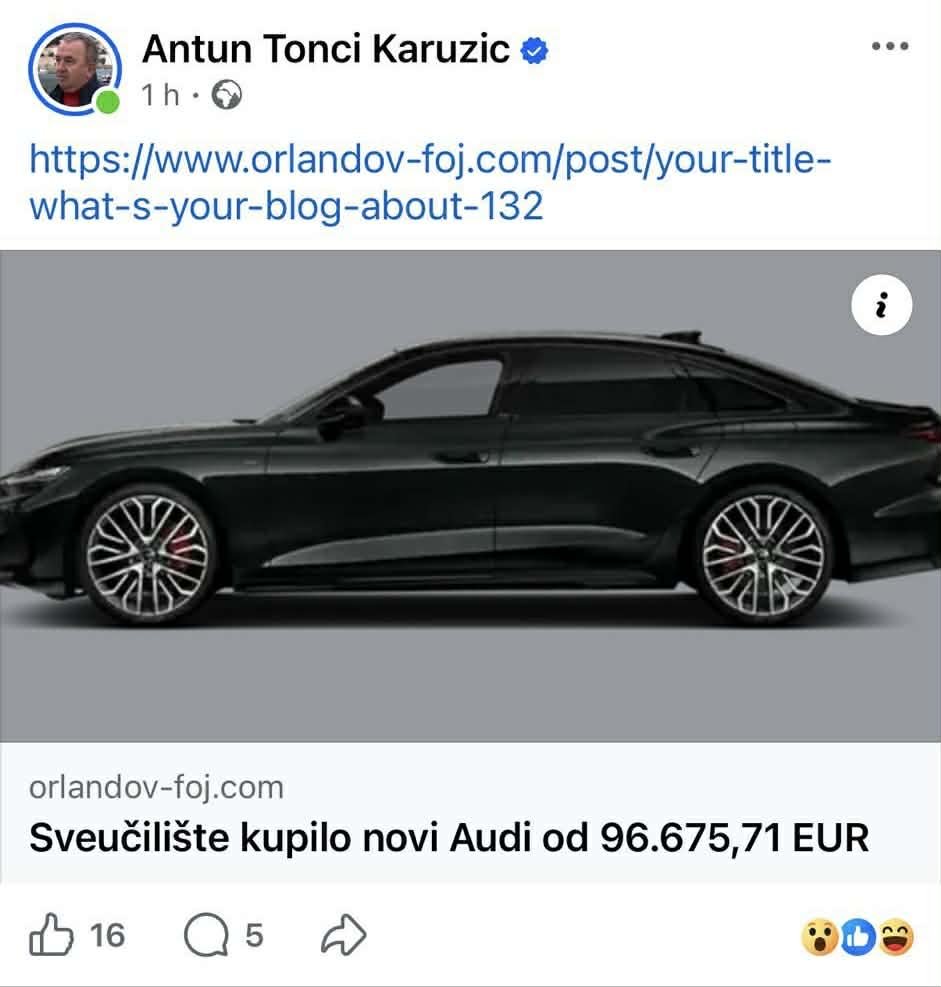This screenshot has width=941, height=987.
Task: Click the Haha reaction emoji
Action: pos(896,937)
